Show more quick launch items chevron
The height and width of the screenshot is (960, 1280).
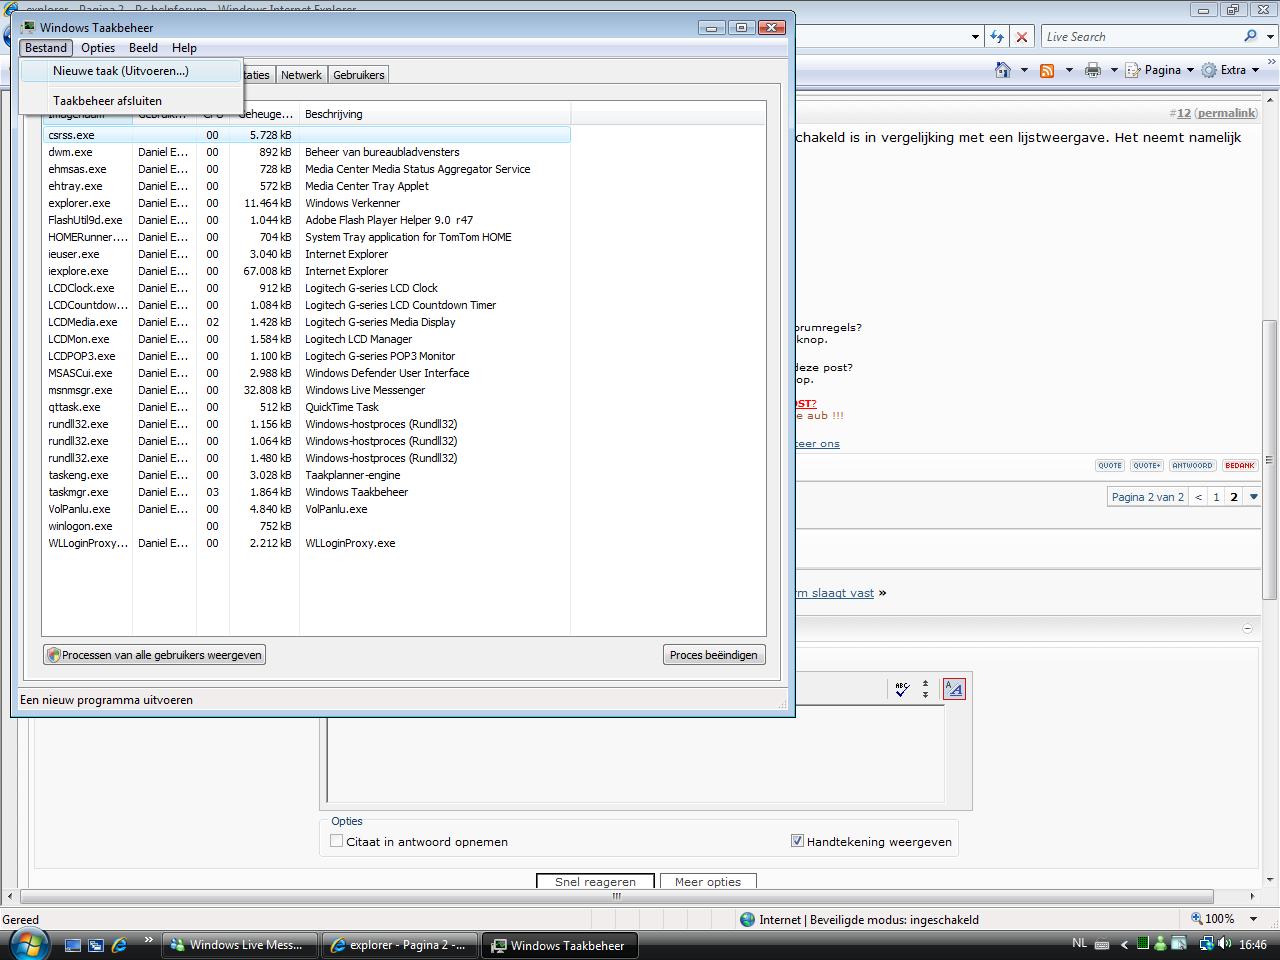coord(148,940)
